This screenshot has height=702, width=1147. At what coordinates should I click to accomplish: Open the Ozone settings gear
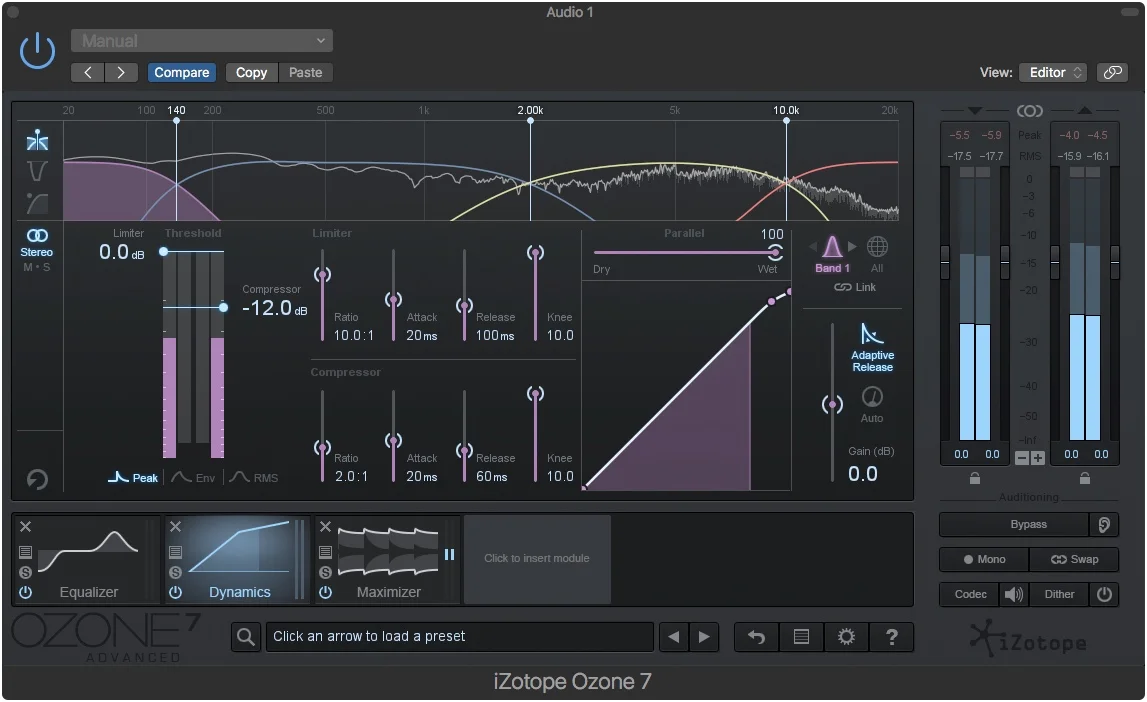[x=846, y=637]
